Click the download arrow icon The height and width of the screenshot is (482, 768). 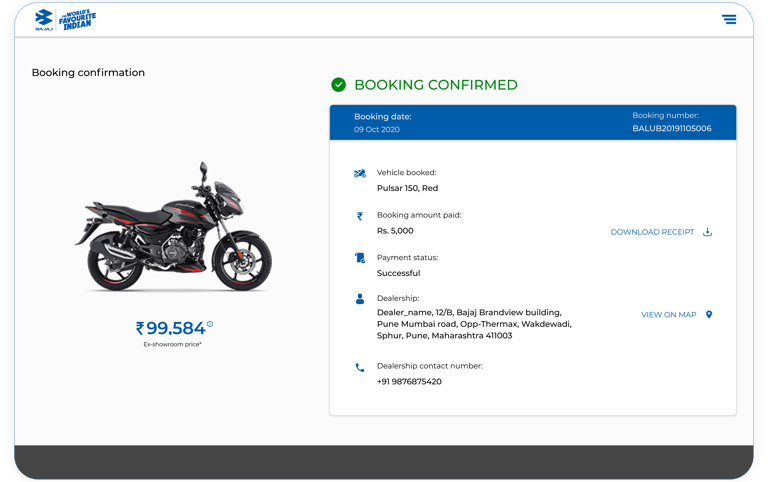coord(707,232)
